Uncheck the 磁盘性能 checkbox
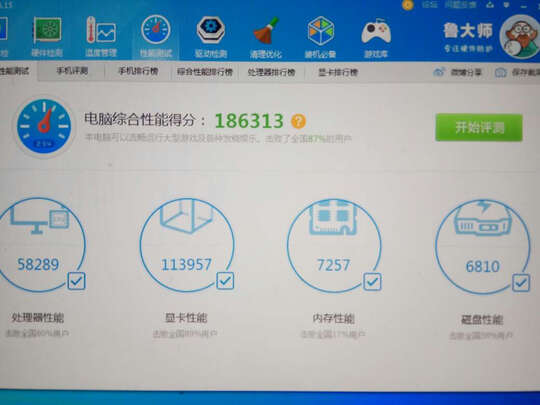Viewport: 540px width, 405px height. pyautogui.click(x=521, y=283)
